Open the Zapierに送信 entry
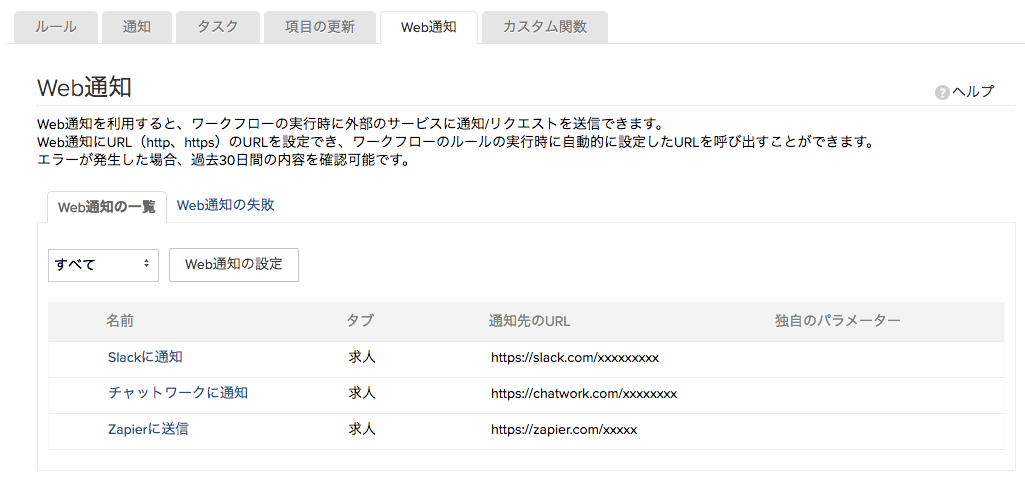1025x478 pixels. pyautogui.click(x=148, y=429)
